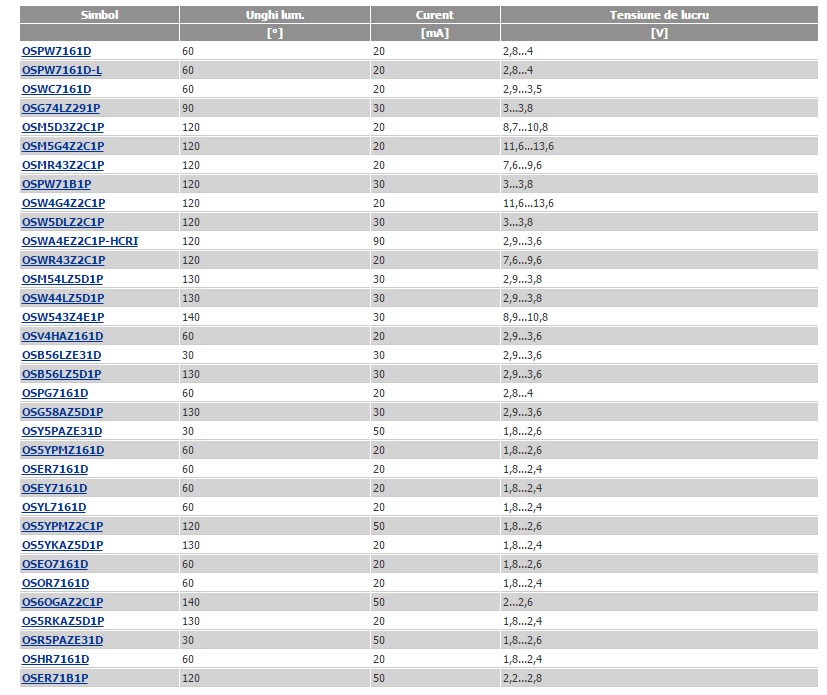Open the OSB56LZE31D product link
This screenshot has height=695, width=827.
pyautogui.click(x=61, y=355)
